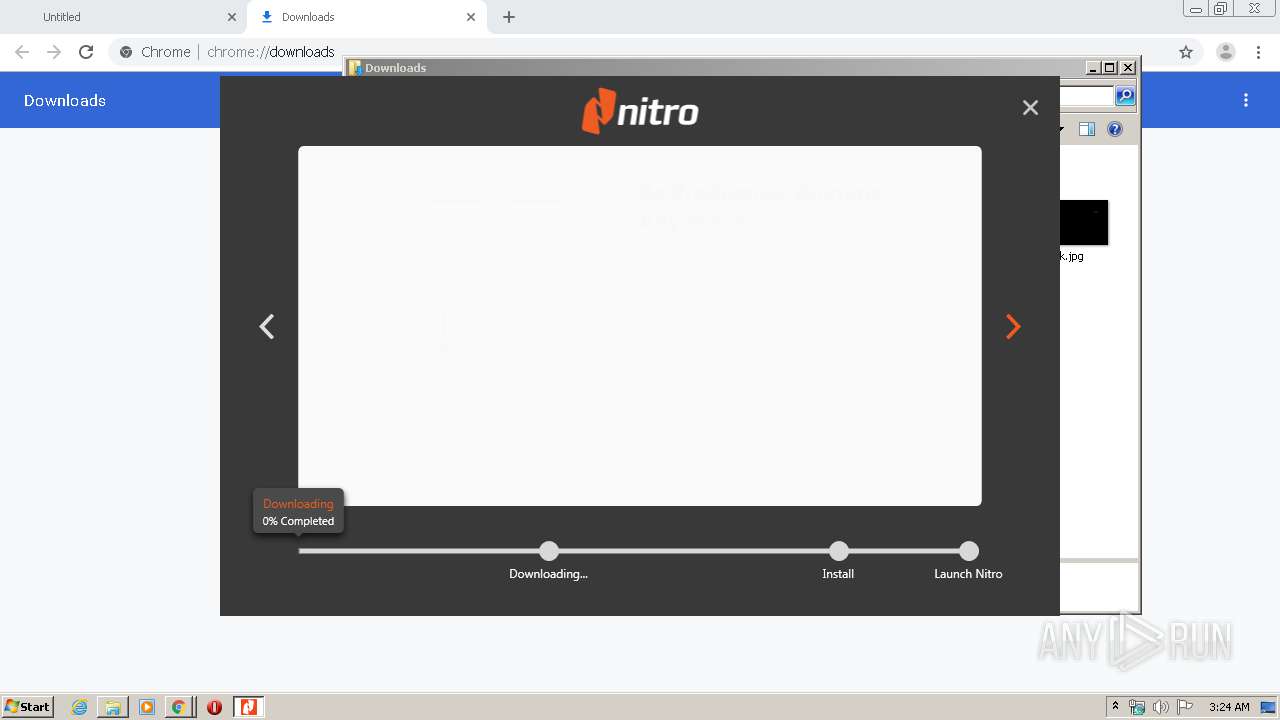Open Windows Explorer from the taskbar
The image size is (1280, 720).
pos(113,707)
